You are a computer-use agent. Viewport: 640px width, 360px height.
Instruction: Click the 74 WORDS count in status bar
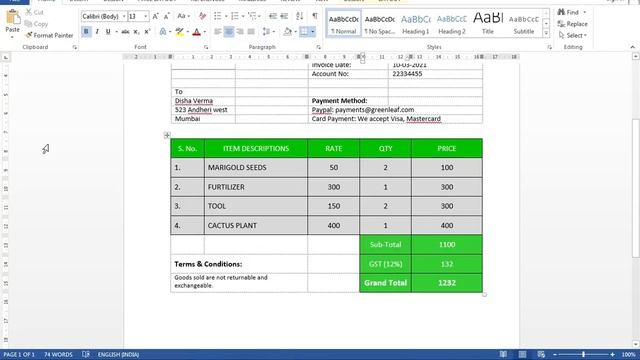point(58,354)
